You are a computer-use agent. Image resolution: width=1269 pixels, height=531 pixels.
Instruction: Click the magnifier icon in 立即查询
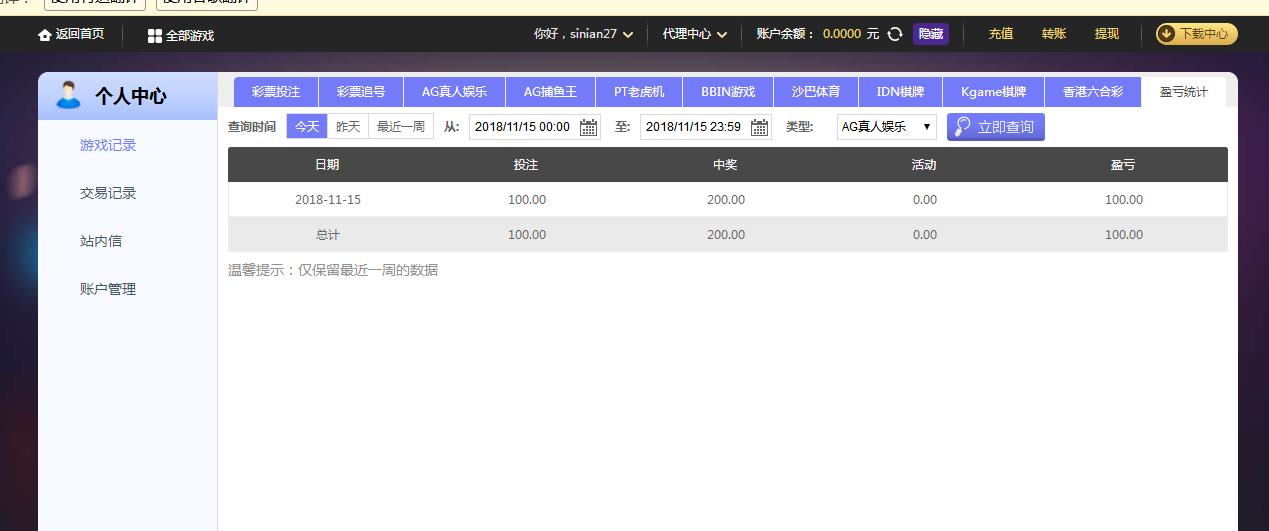[963, 127]
